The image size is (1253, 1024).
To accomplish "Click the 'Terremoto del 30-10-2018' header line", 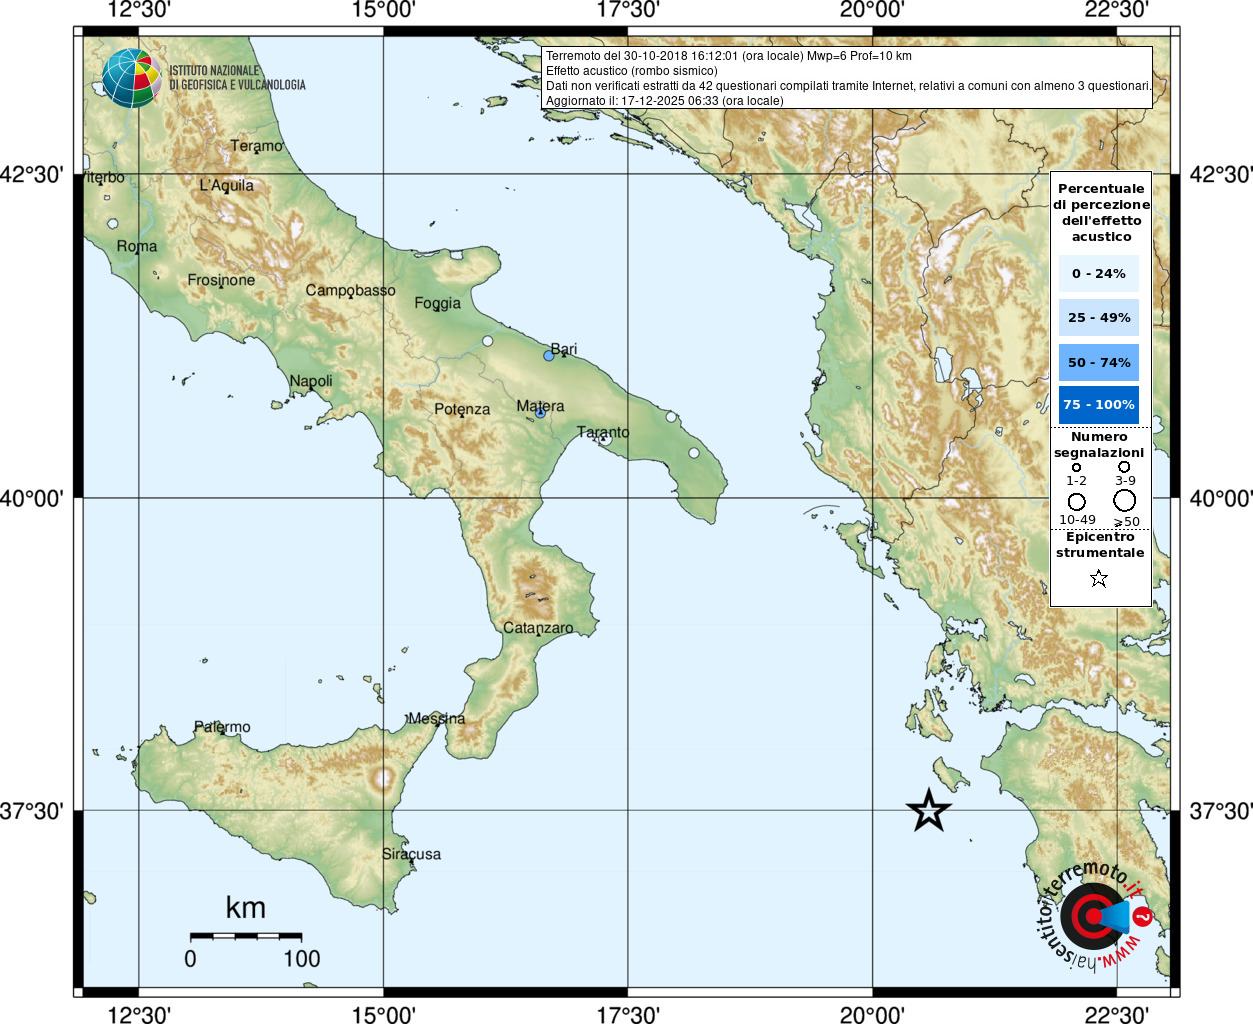I will [728, 56].
